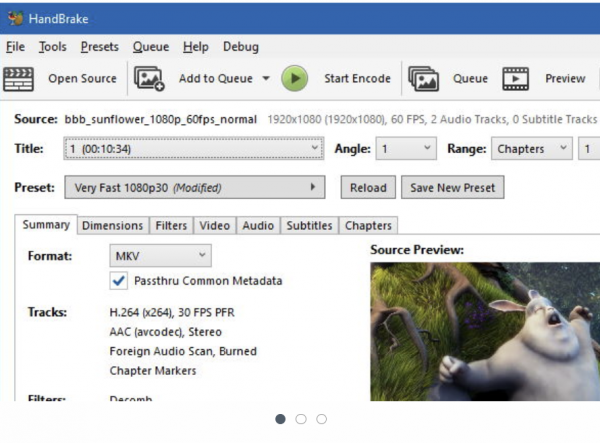Switch to the Dimensions tab

112,225
